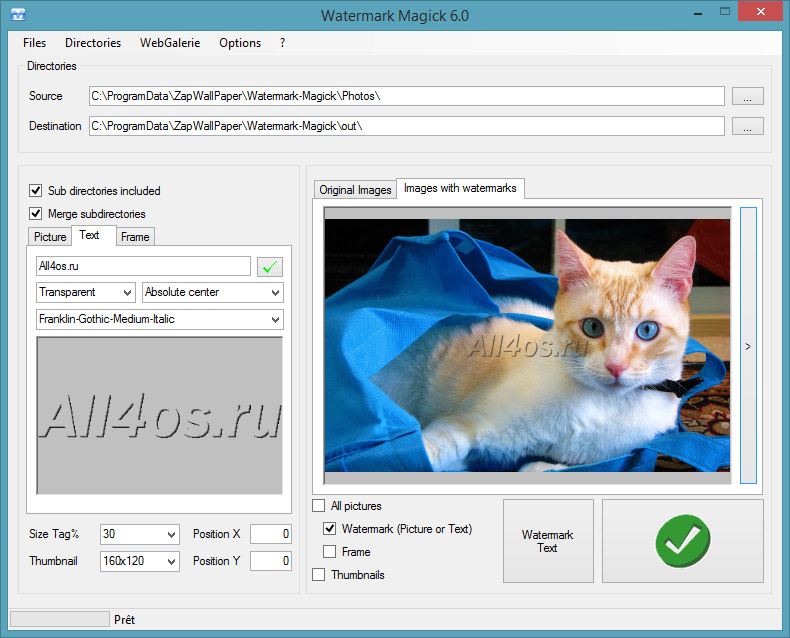Enable the Frame checkbox
The height and width of the screenshot is (638, 790).
click(x=330, y=552)
